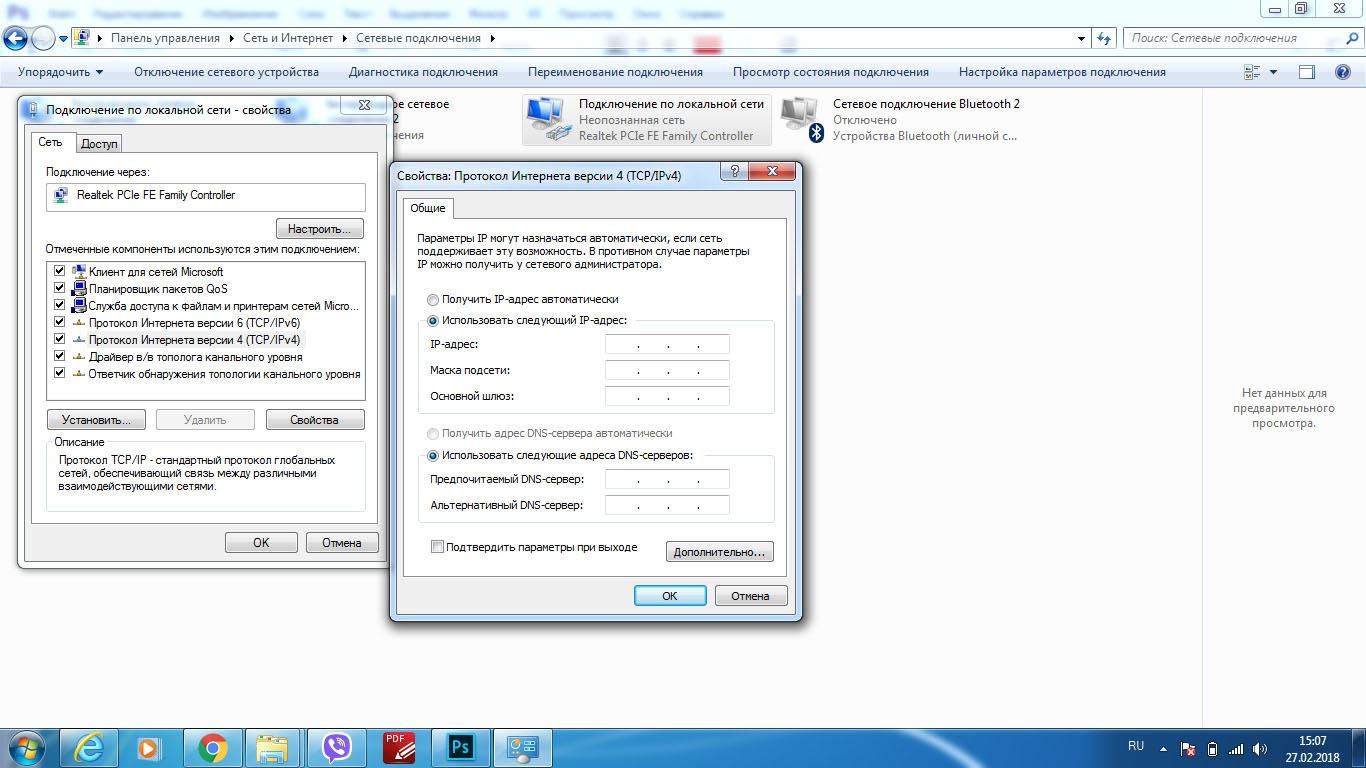Image resolution: width=1366 pixels, height=768 pixels.
Task: Click the question mark help button in IPv4 dialog
Action: (735, 171)
